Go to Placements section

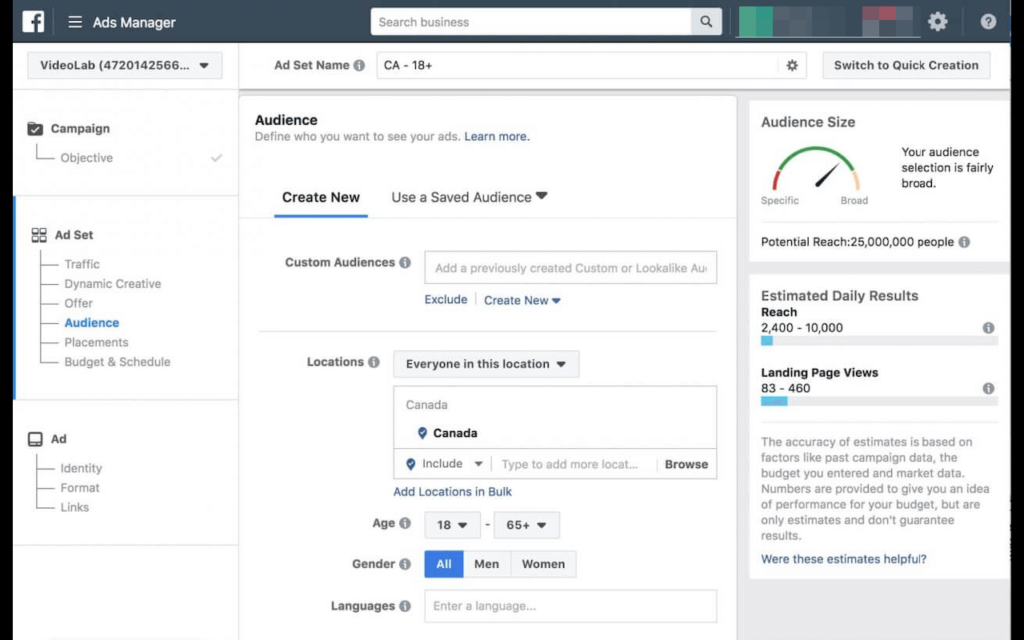(x=96, y=343)
